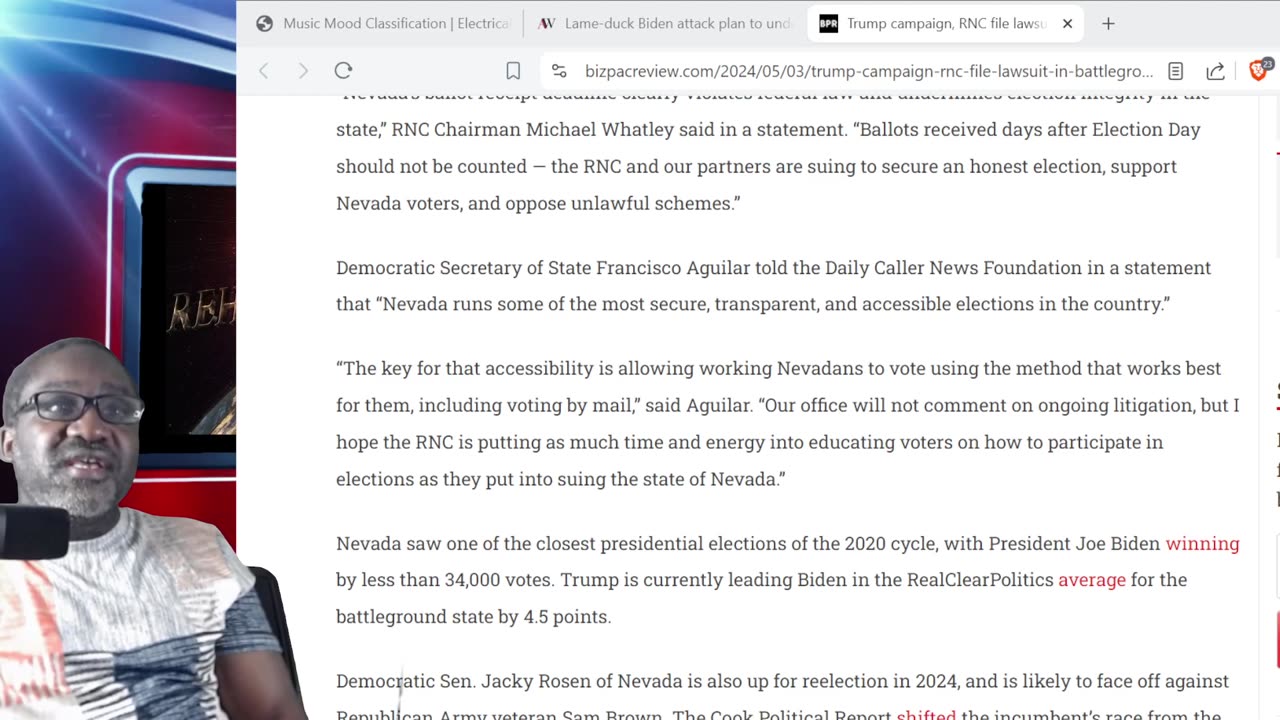
Task: Select the Trump campaign, RNC lawsuit tab
Action: [x=946, y=23]
